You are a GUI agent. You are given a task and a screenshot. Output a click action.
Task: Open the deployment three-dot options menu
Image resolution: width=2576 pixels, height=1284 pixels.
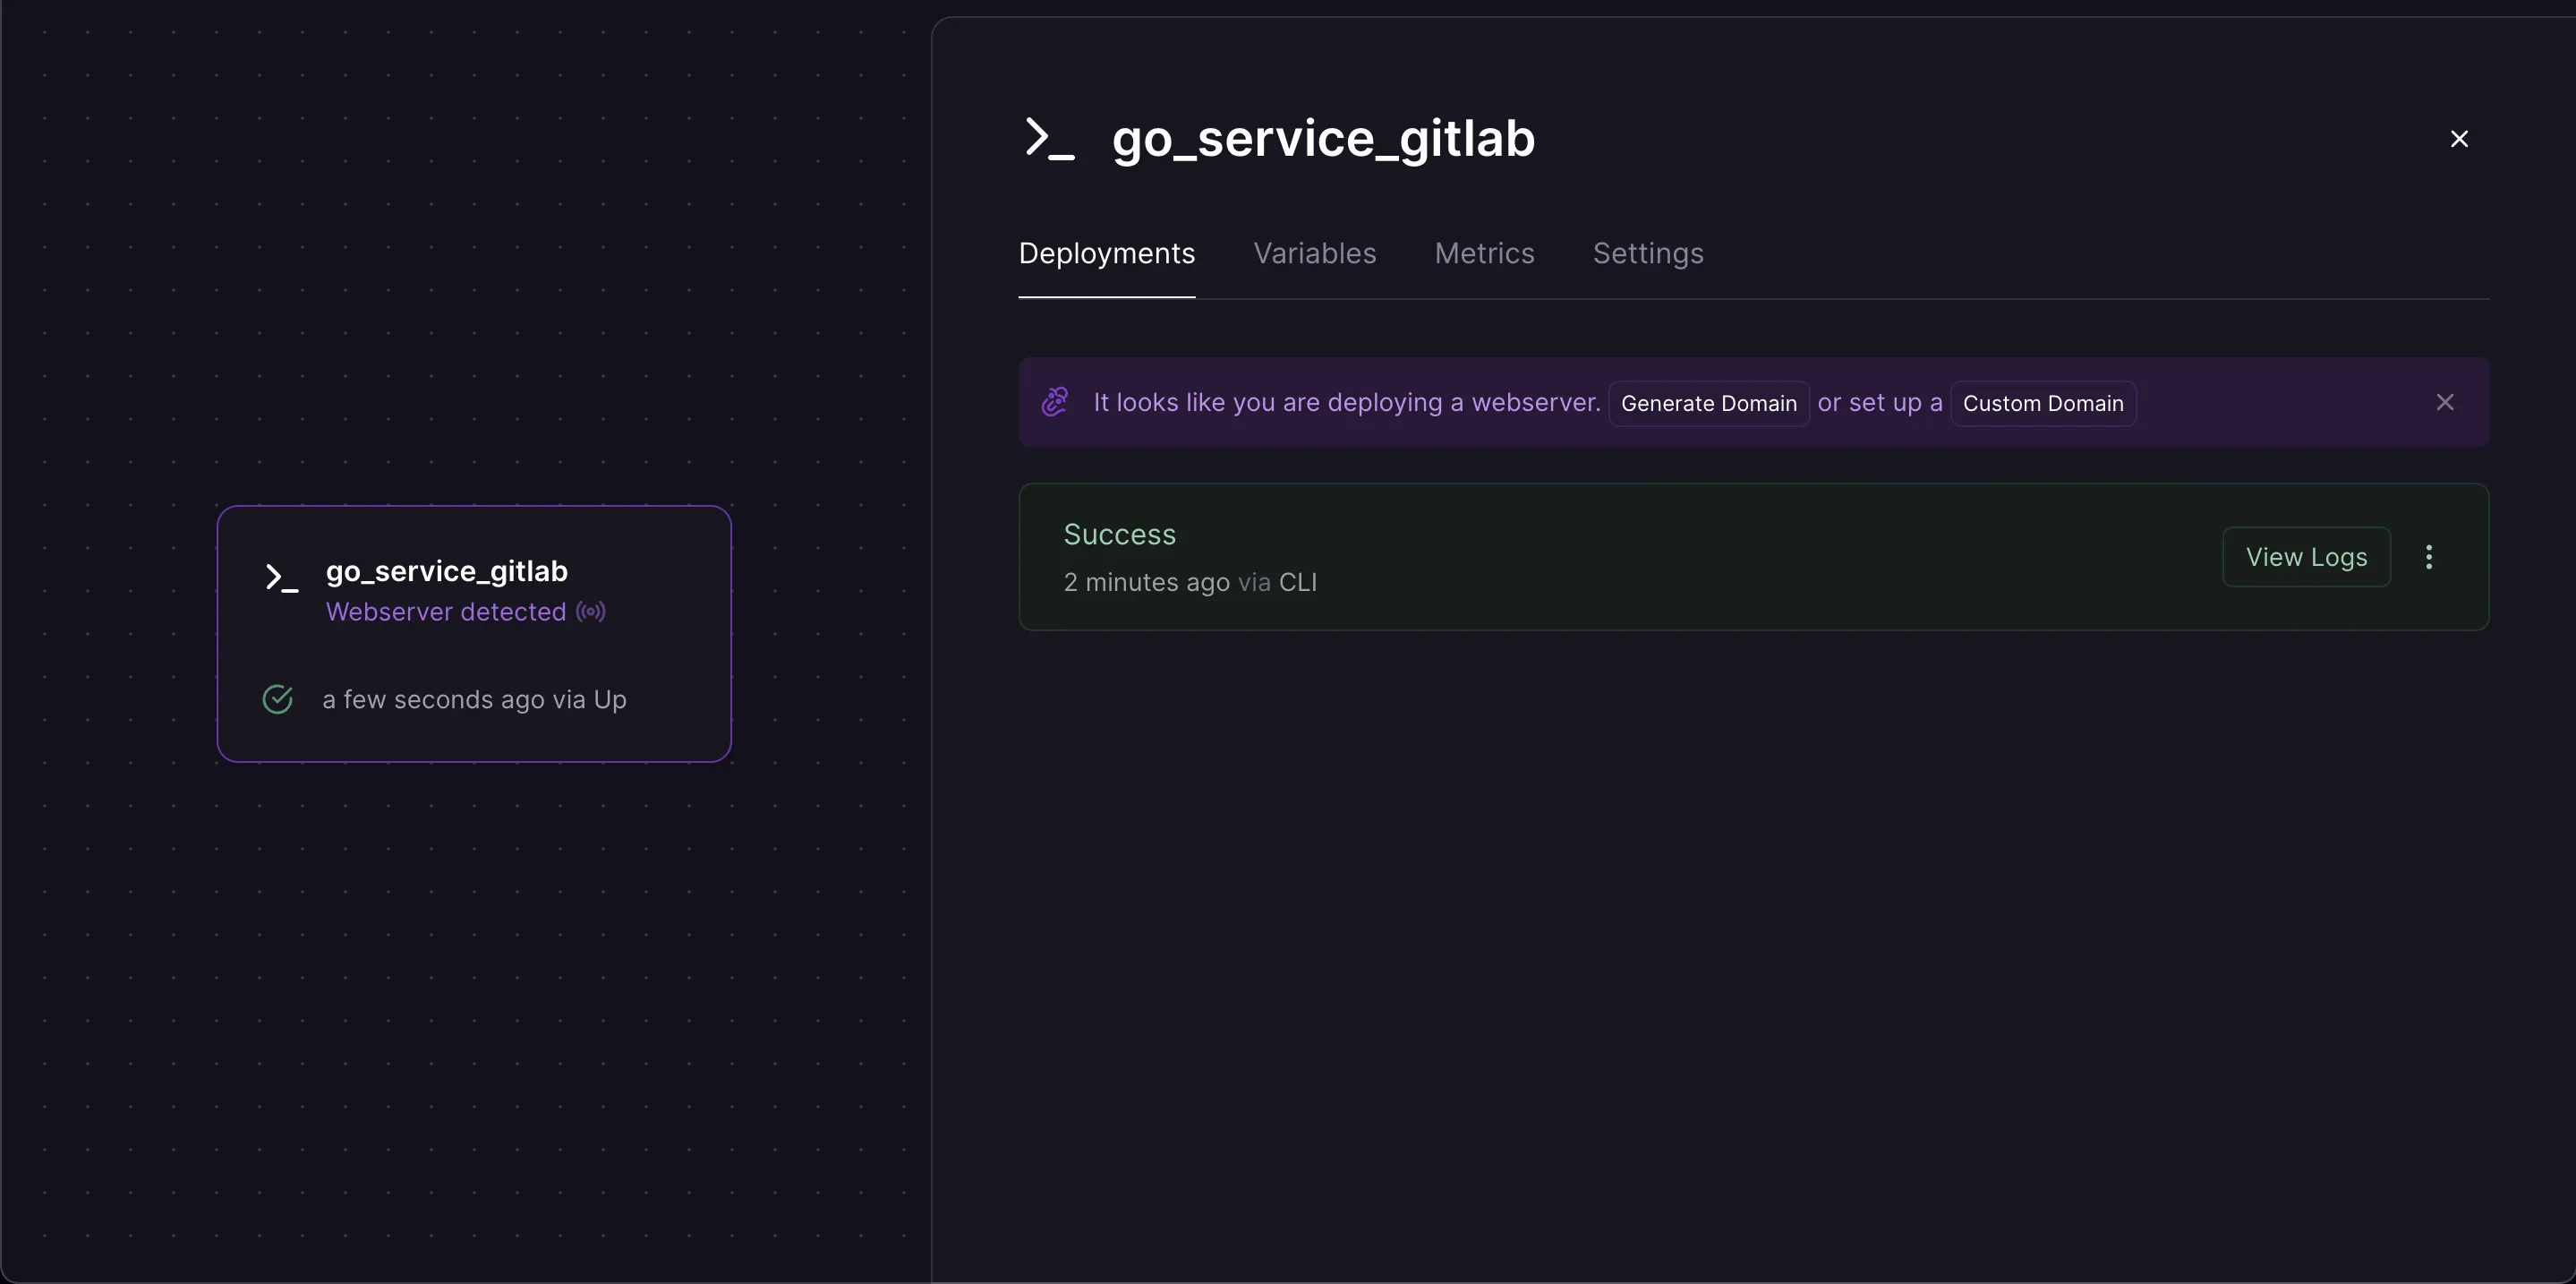coord(2428,557)
